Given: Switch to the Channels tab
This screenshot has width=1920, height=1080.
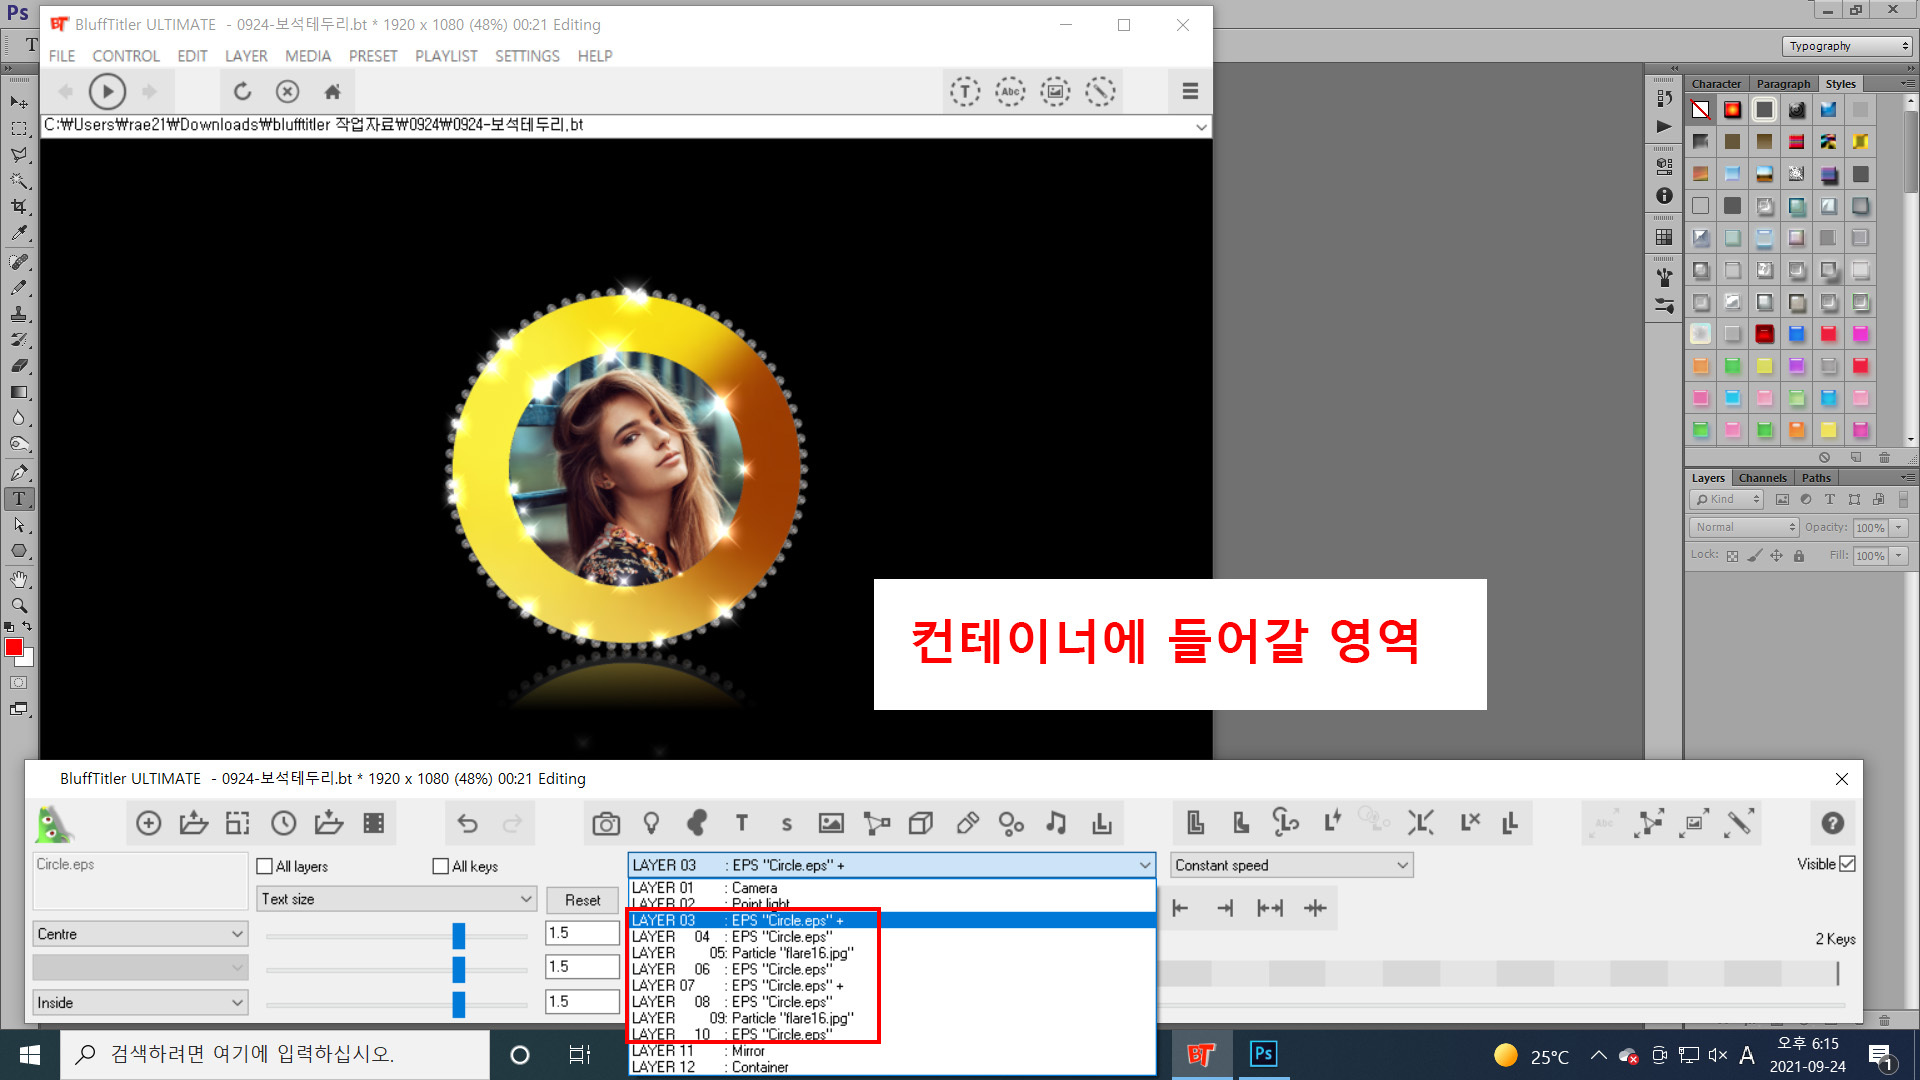Looking at the screenshot, I should [1762, 478].
